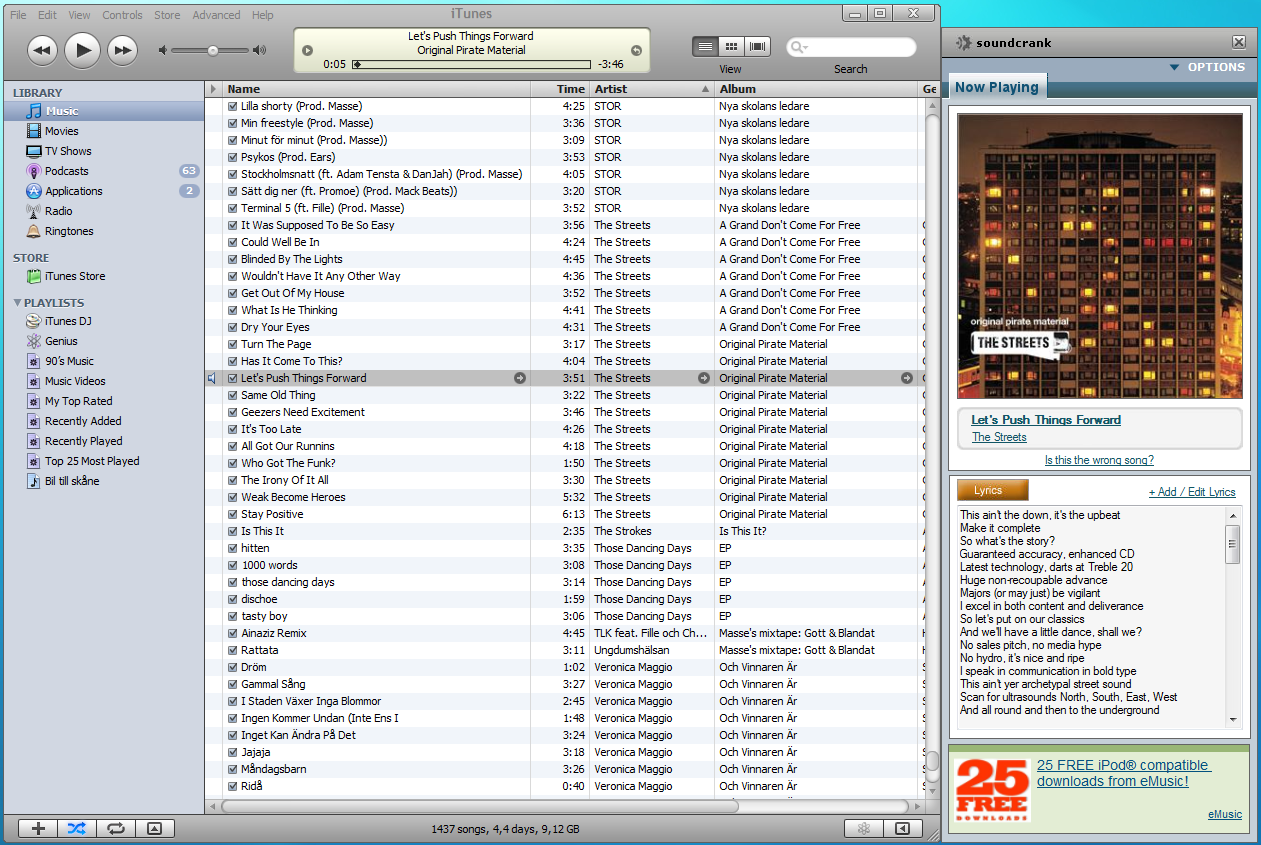Select the song Stay Positive

272,514
